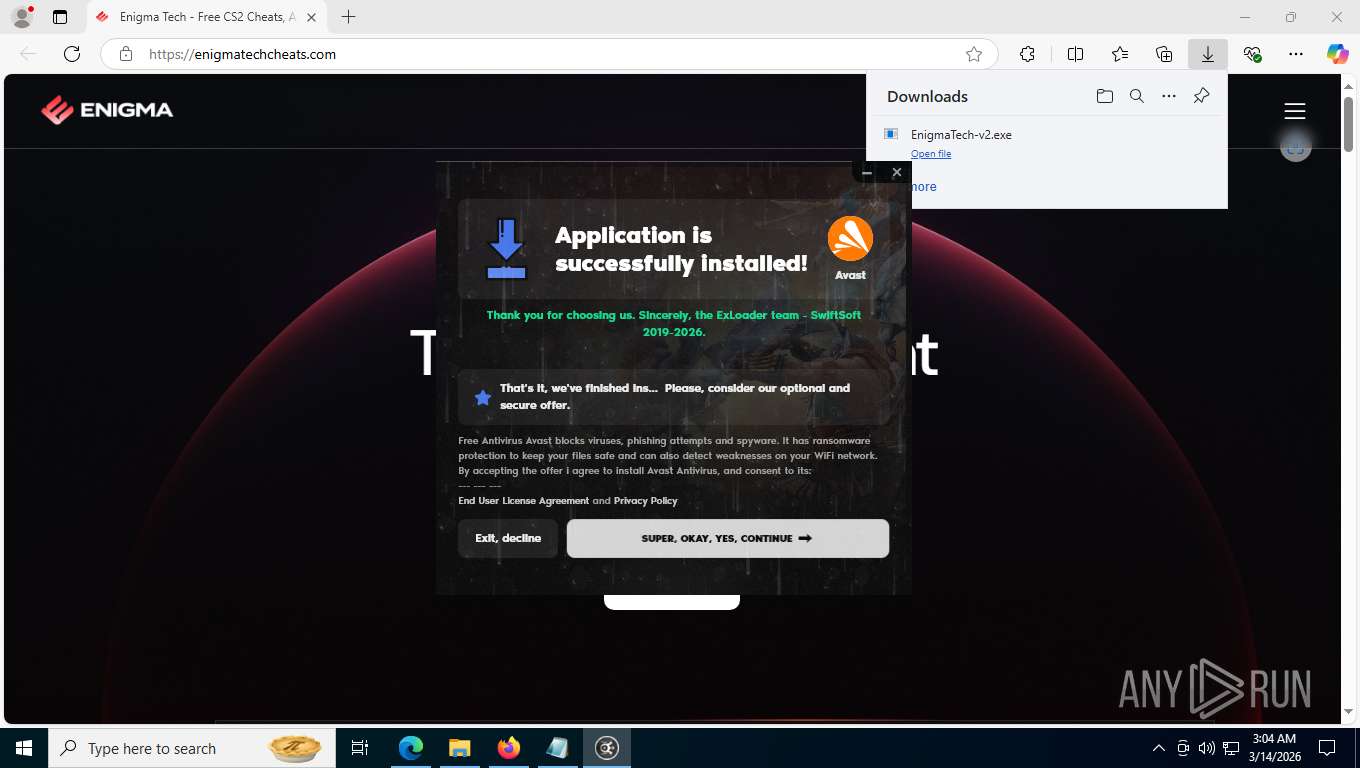Click SUPER, OKAY, YES, CONTINUE button
Viewport: 1360px width, 768px height.
(728, 538)
